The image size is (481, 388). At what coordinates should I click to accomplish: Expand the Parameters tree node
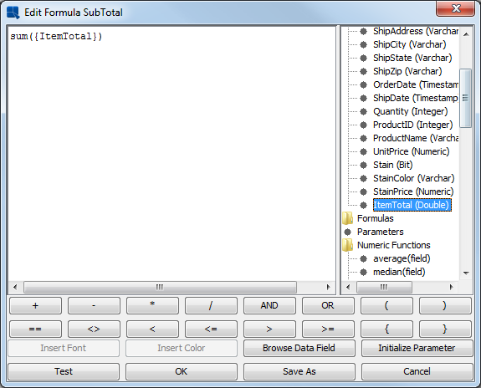click(x=380, y=232)
